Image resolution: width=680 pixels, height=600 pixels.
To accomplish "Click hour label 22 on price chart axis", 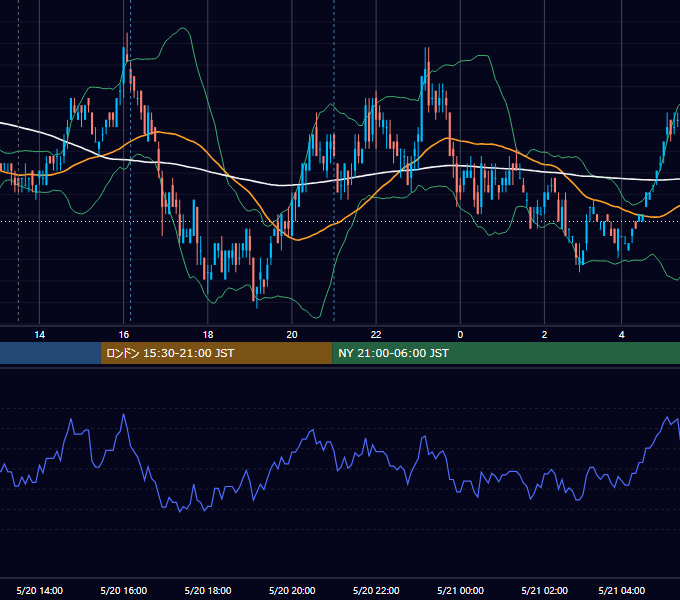I will click(376, 335).
